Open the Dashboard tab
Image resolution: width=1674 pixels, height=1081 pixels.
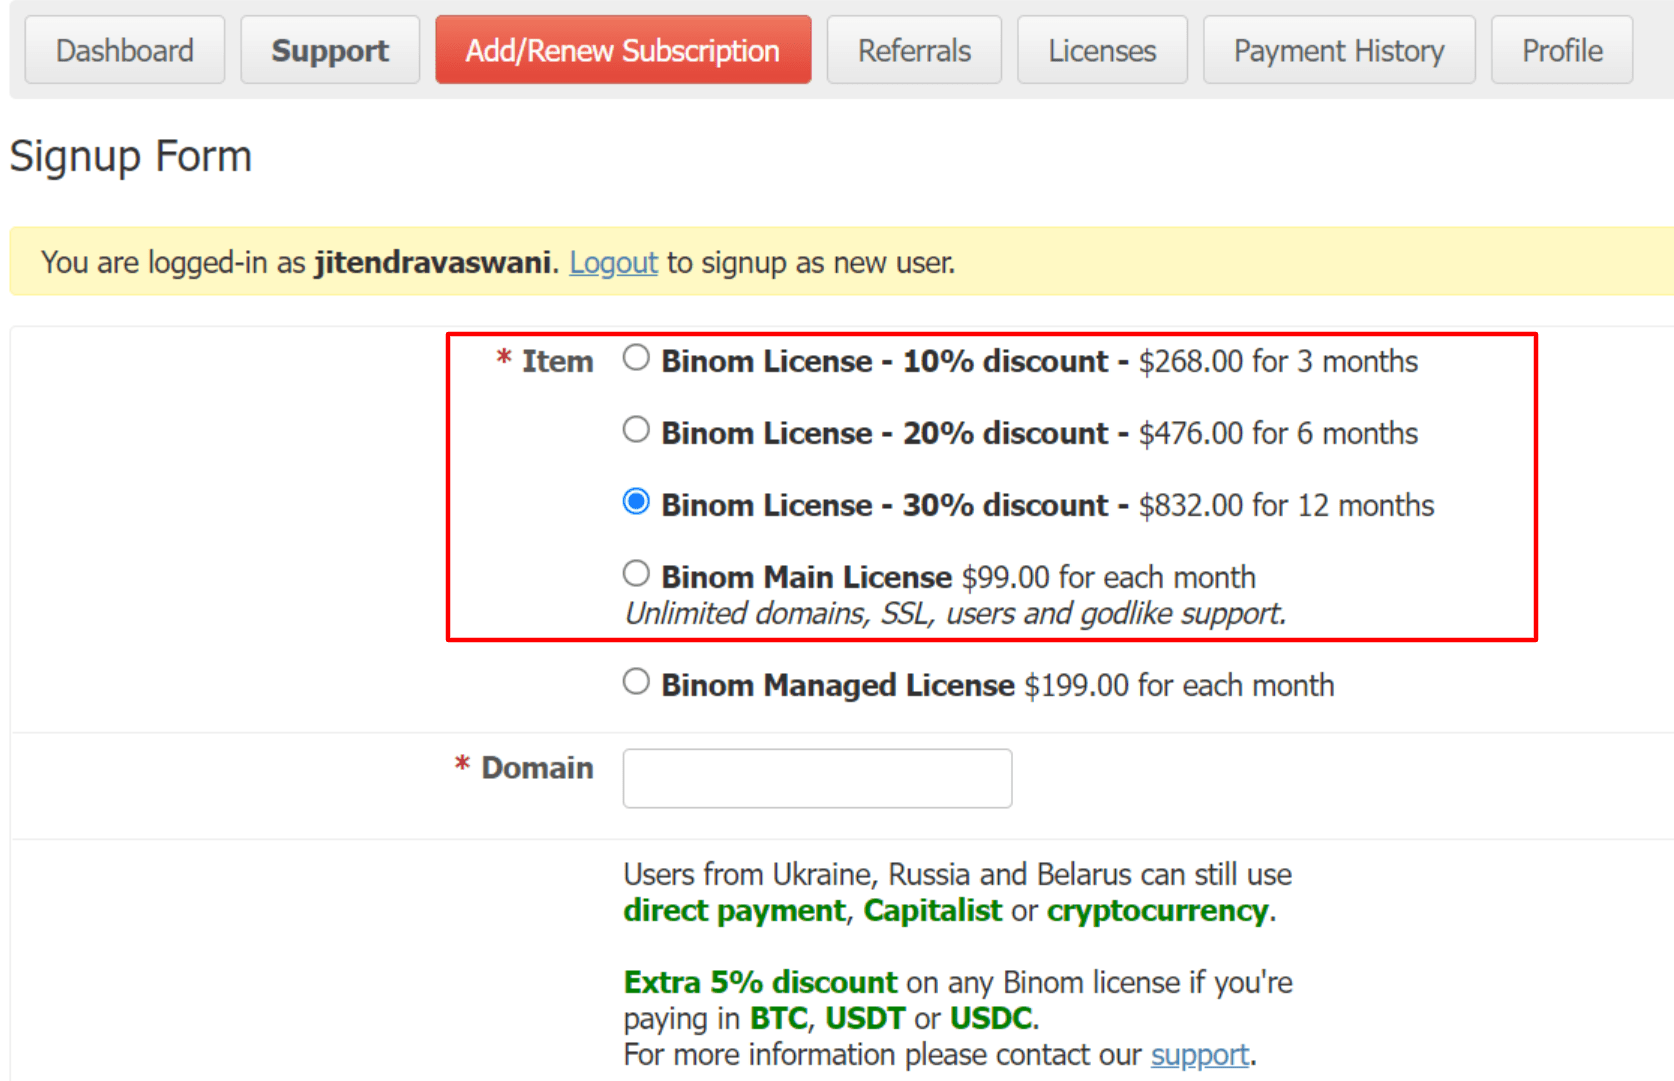click(x=124, y=49)
